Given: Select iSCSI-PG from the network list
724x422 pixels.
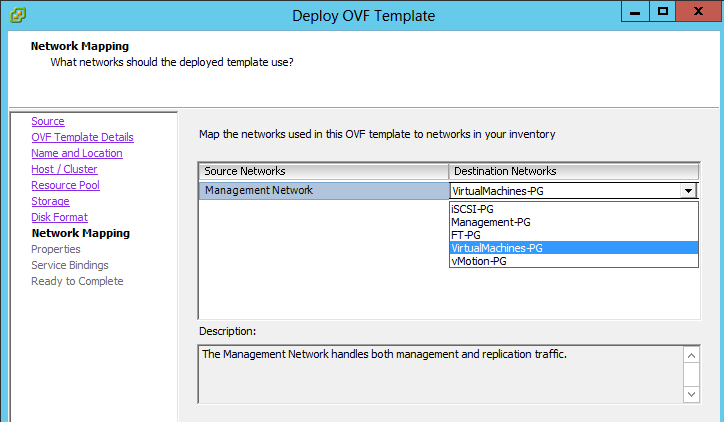Looking at the screenshot, I should click(x=475, y=209).
